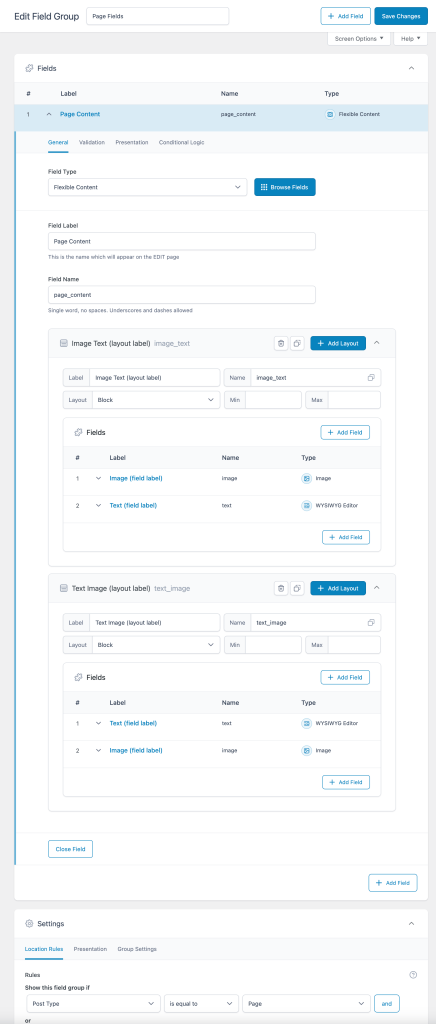The image size is (436, 1024).
Task: Switch to the Validation tab
Action: (x=92, y=142)
